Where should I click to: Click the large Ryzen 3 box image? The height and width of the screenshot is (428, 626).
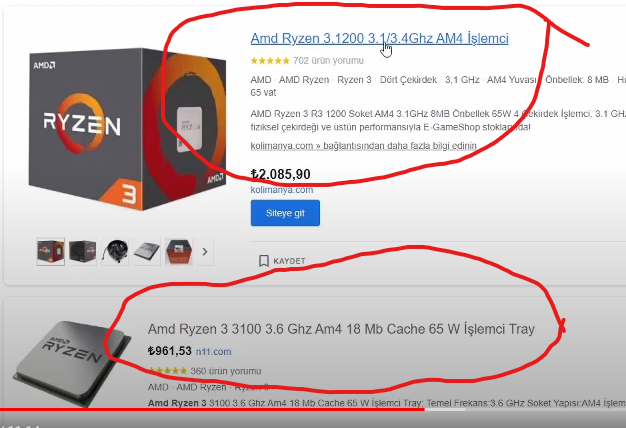pyautogui.click(x=128, y=129)
